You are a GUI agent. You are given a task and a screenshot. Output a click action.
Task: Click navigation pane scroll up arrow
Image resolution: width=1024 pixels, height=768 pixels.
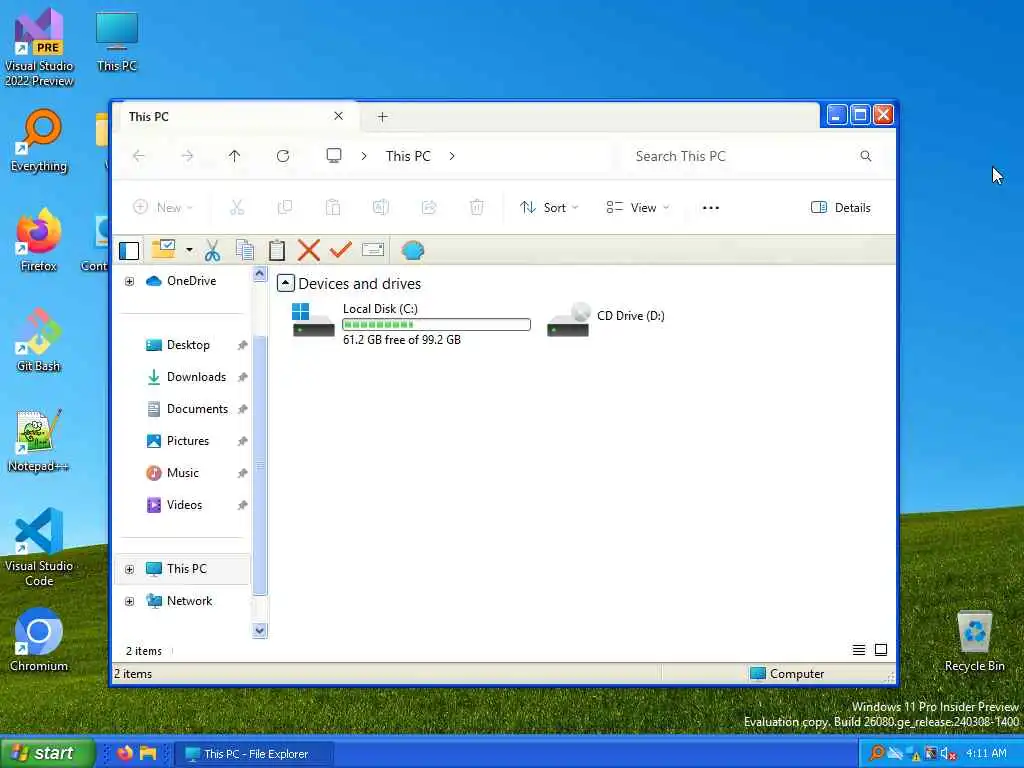tap(259, 274)
